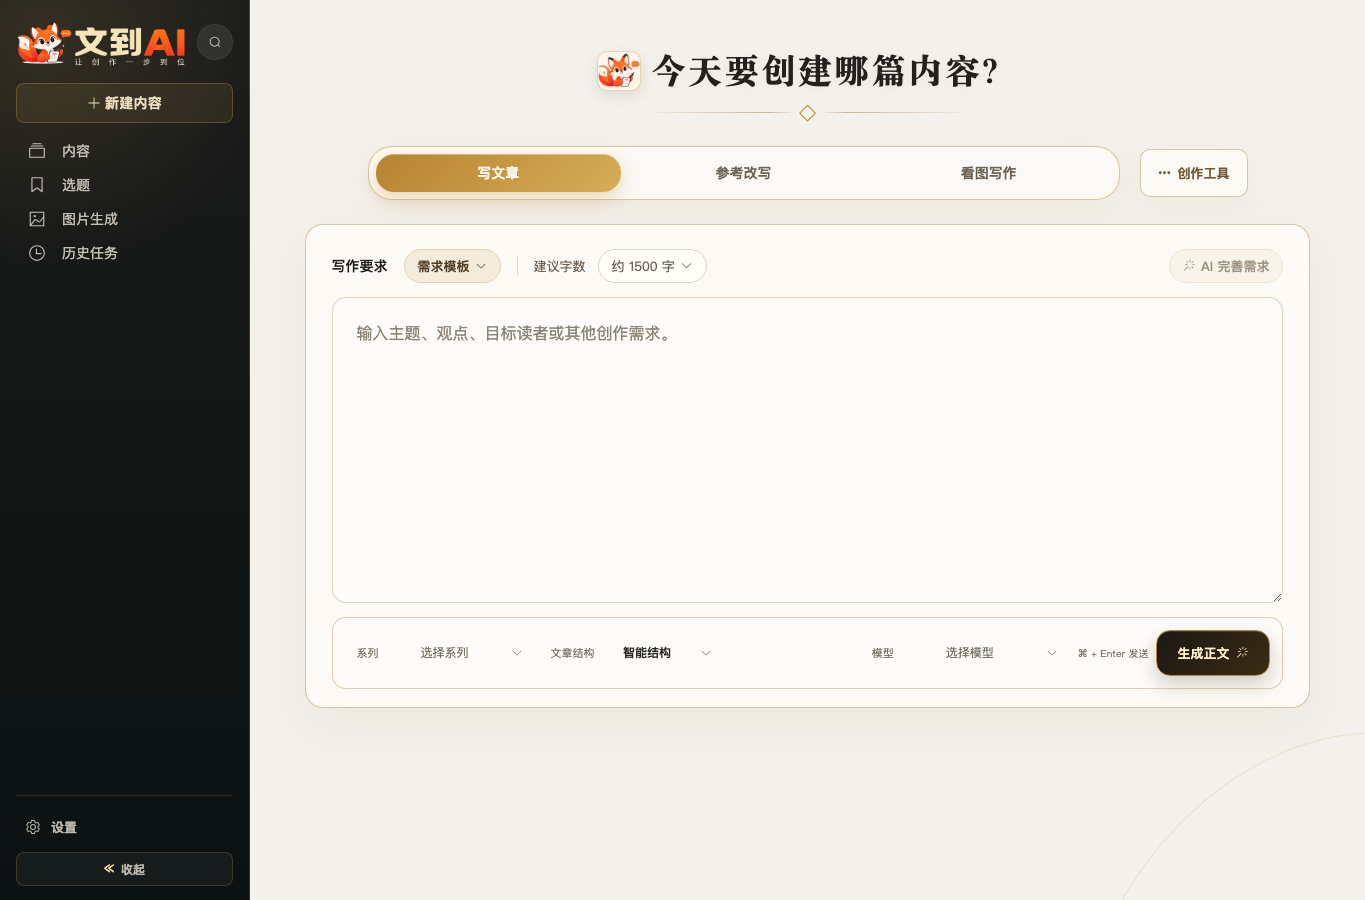Open the 智能结构 article structure dropdown
Image resolution: width=1365 pixels, height=900 pixels.
(667, 653)
